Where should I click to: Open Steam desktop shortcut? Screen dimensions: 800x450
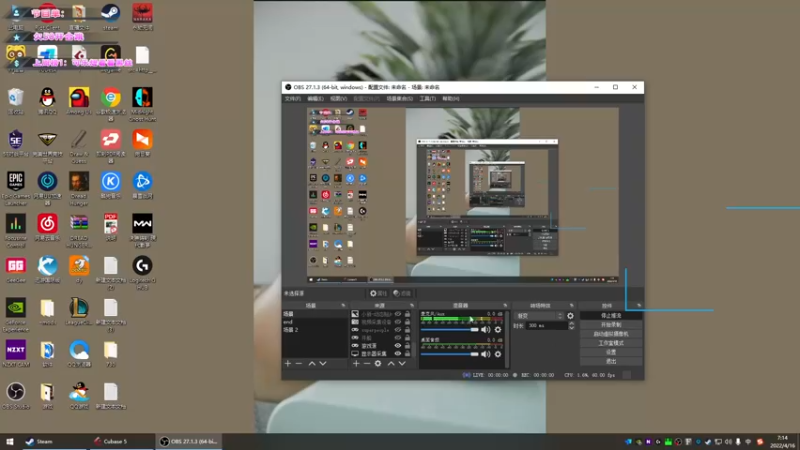110,16
